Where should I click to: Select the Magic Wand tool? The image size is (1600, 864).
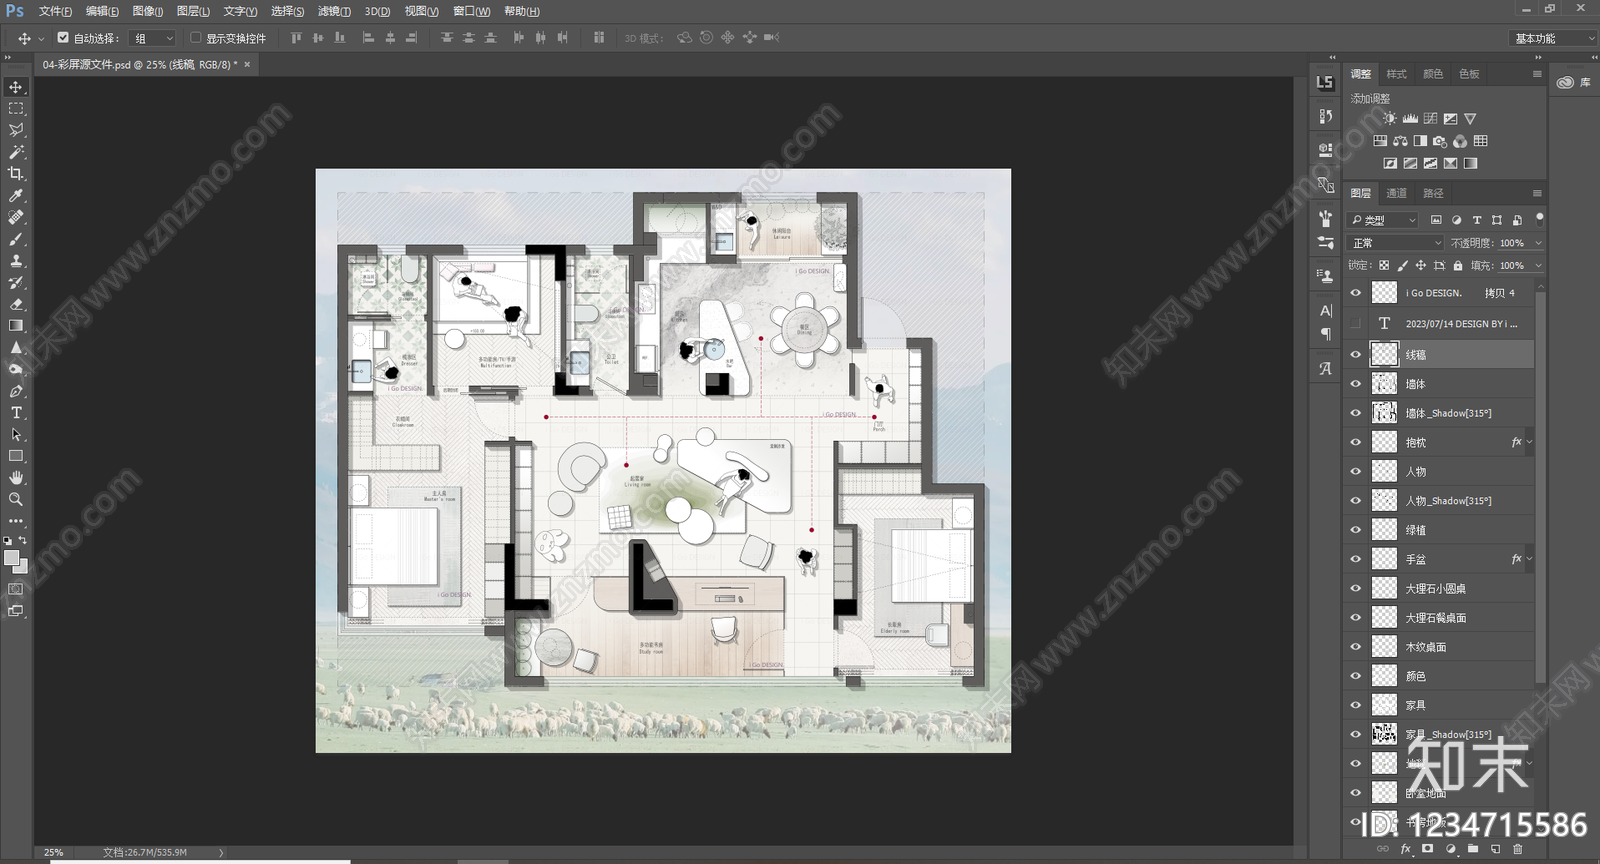pos(16,152)
